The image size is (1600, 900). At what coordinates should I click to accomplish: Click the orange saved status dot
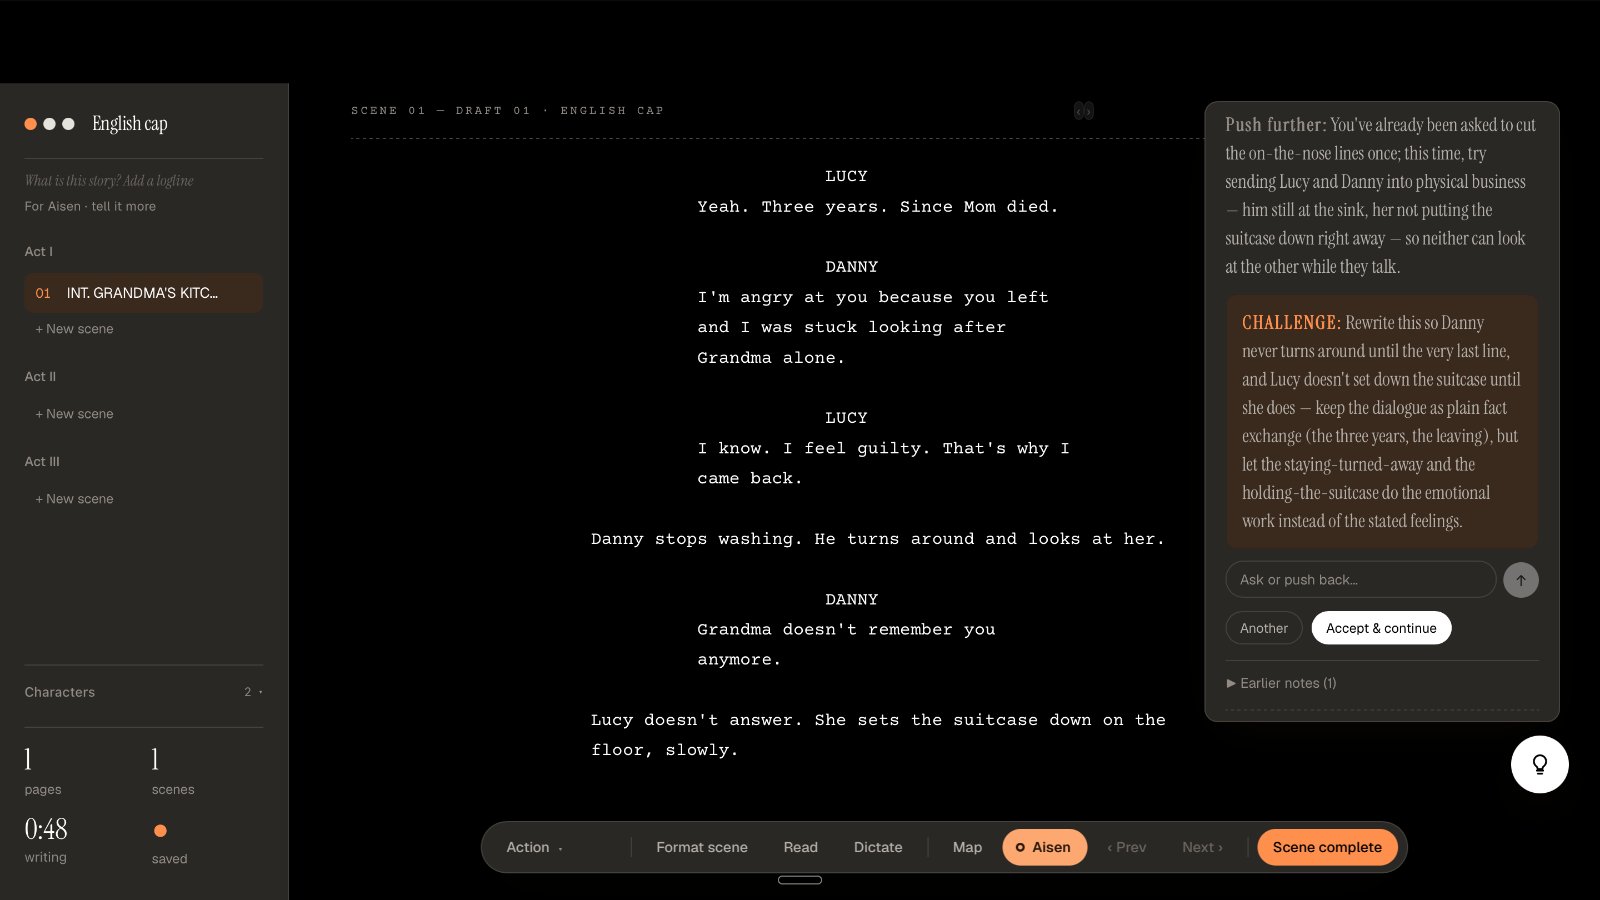pyautogui.click(x=160, y=831)
